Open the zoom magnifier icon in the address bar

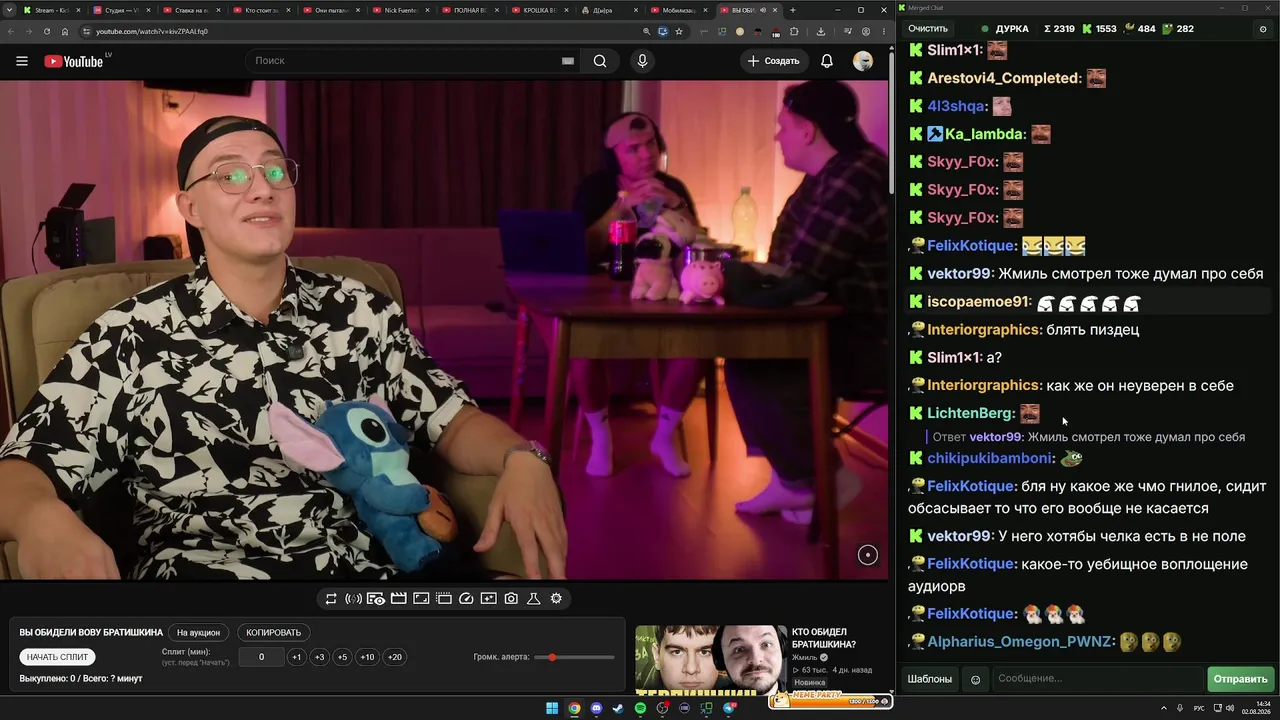pos(647,31)
